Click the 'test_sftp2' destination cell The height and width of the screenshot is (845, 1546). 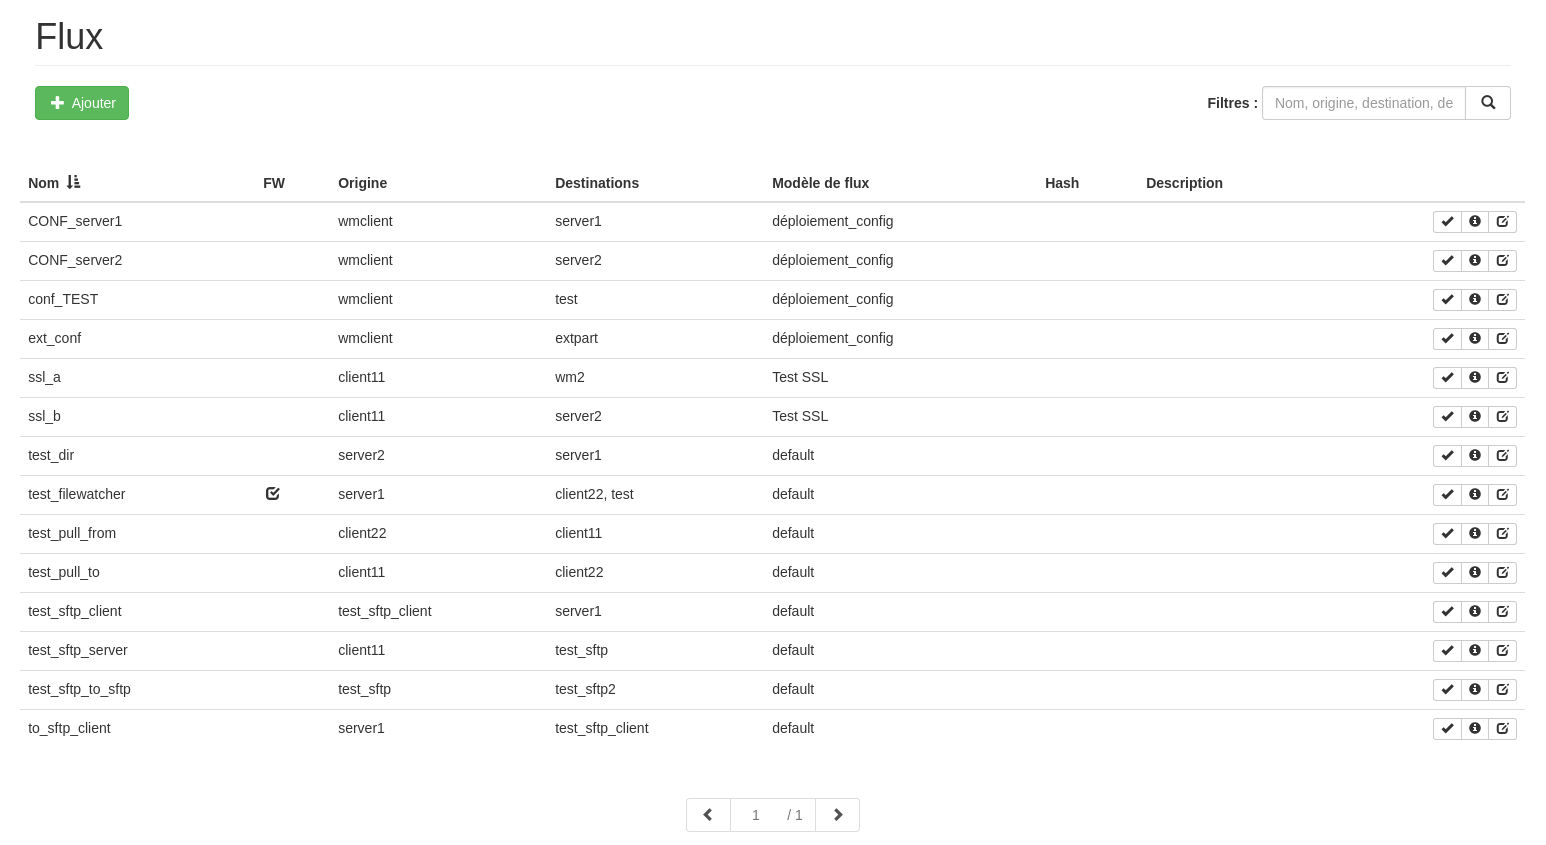[586, 689]
